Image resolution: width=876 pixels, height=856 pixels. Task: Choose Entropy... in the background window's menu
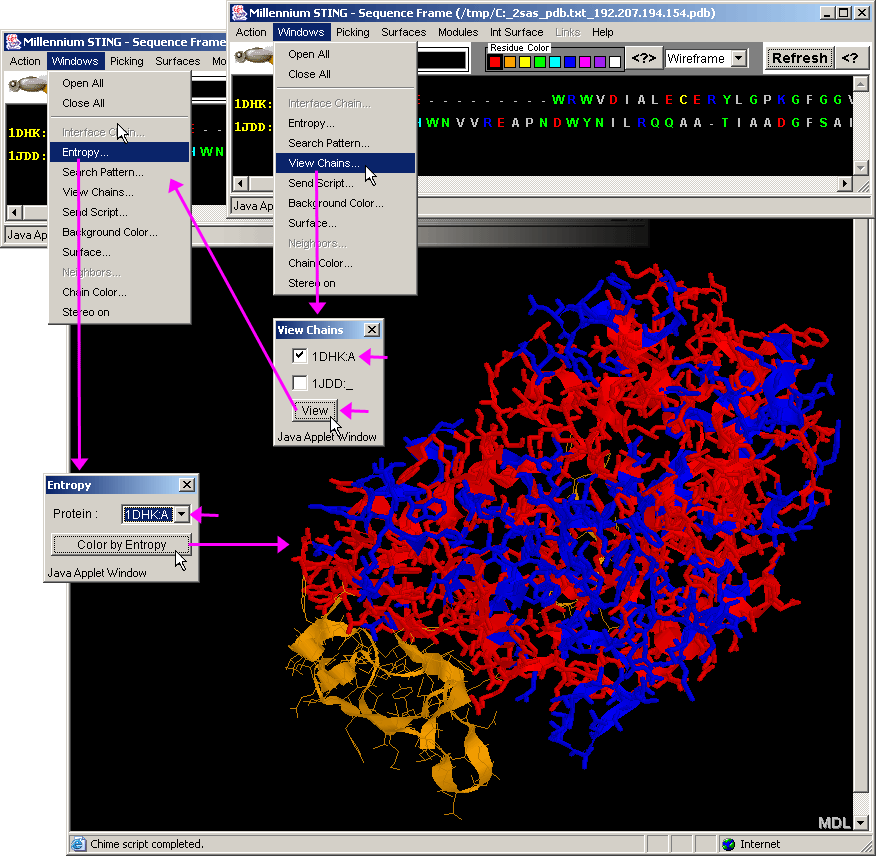120,152
